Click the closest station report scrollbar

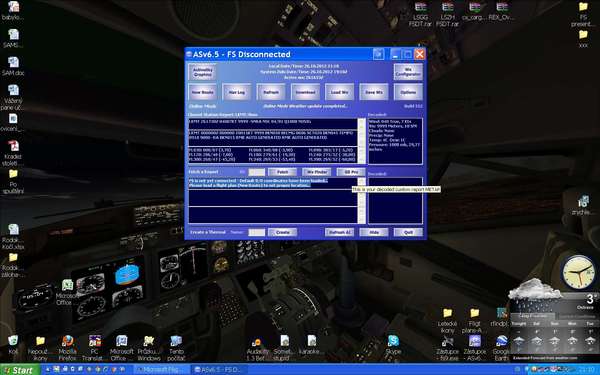coord(361,141)
